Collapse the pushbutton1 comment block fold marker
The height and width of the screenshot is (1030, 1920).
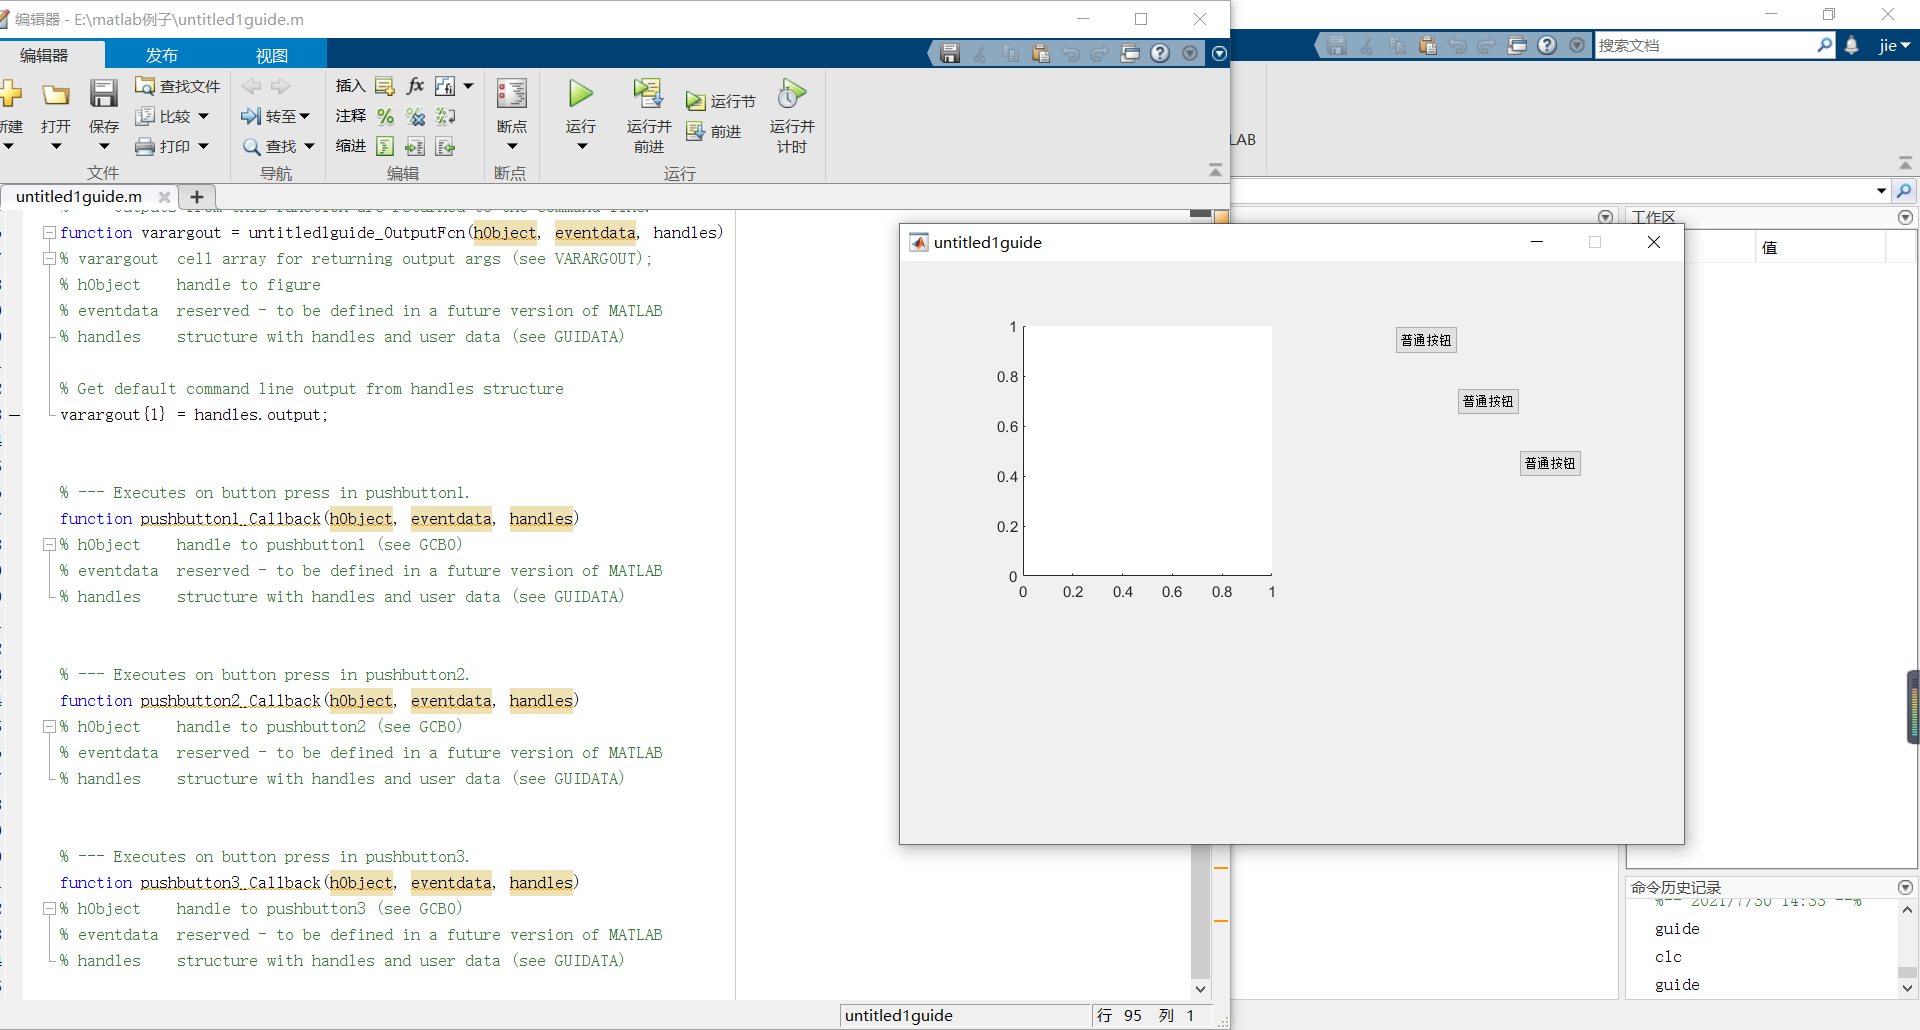point(48,545)
